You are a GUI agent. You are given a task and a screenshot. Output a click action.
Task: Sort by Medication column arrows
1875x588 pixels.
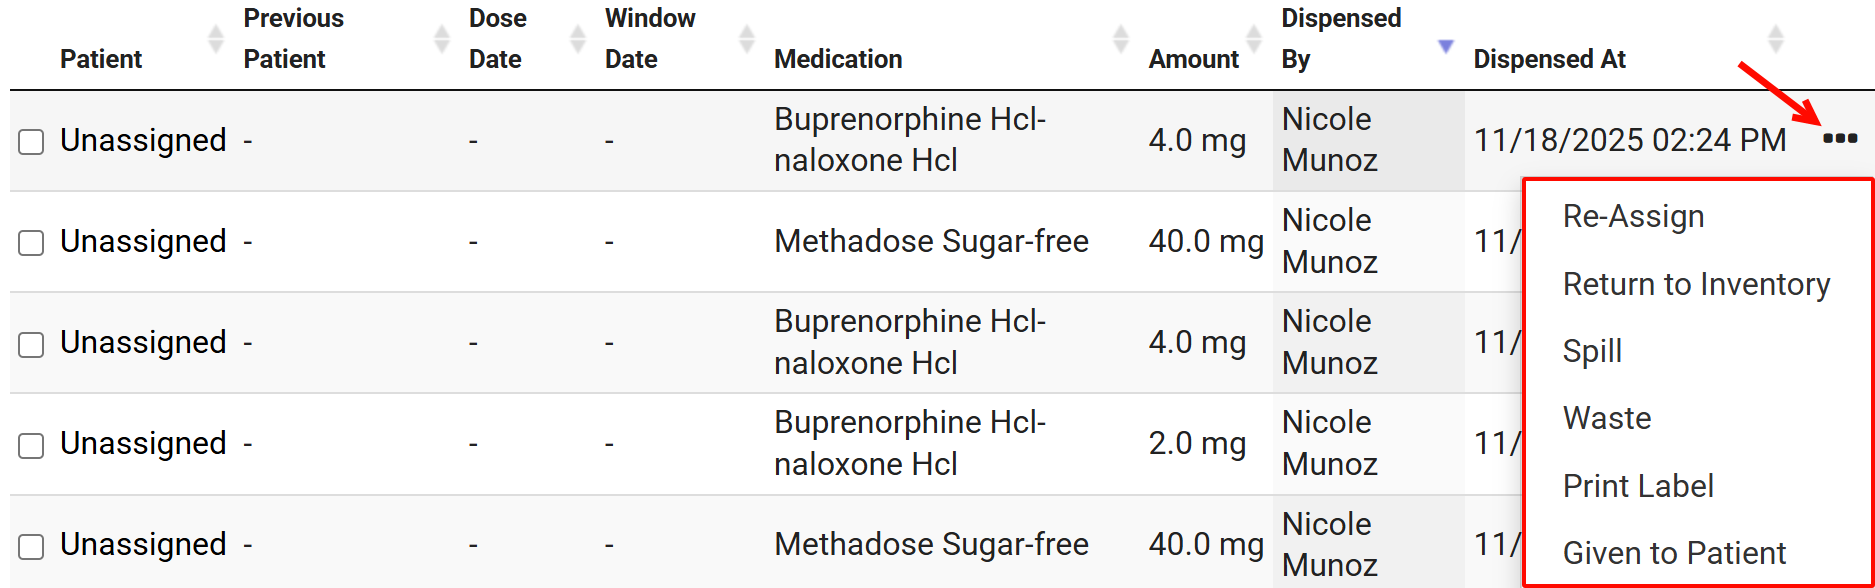coord(1121,39)
